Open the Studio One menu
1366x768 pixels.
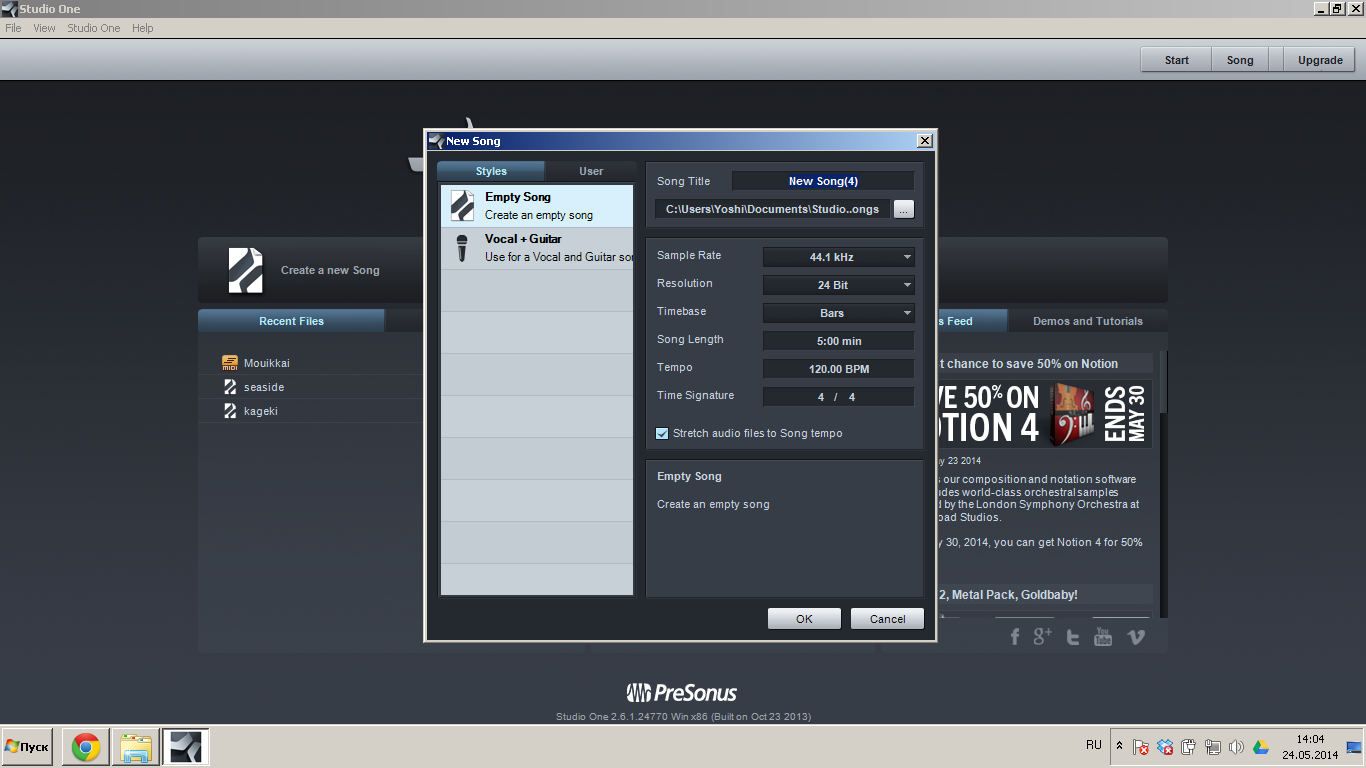click(94, 28)
